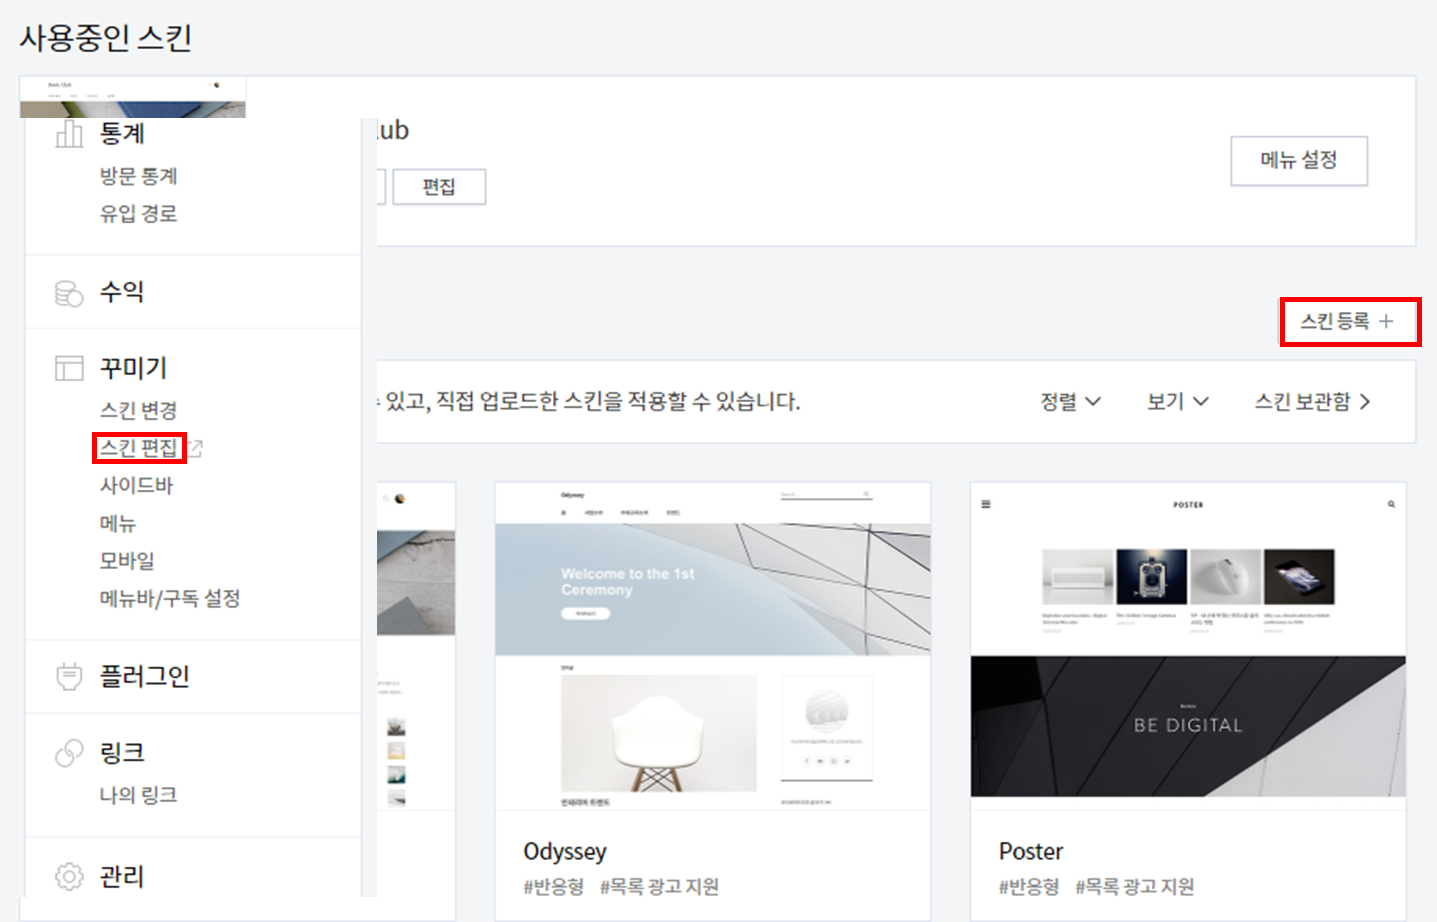1437x922 pixels.
Task: Open the 통계 menu section
Action: pyautogui.click(x=122, y=133)
